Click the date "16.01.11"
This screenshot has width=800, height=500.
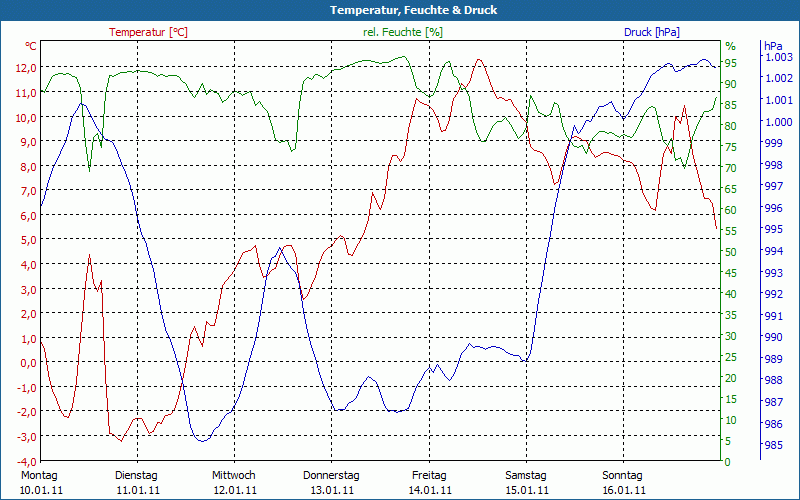coord(624,490)
